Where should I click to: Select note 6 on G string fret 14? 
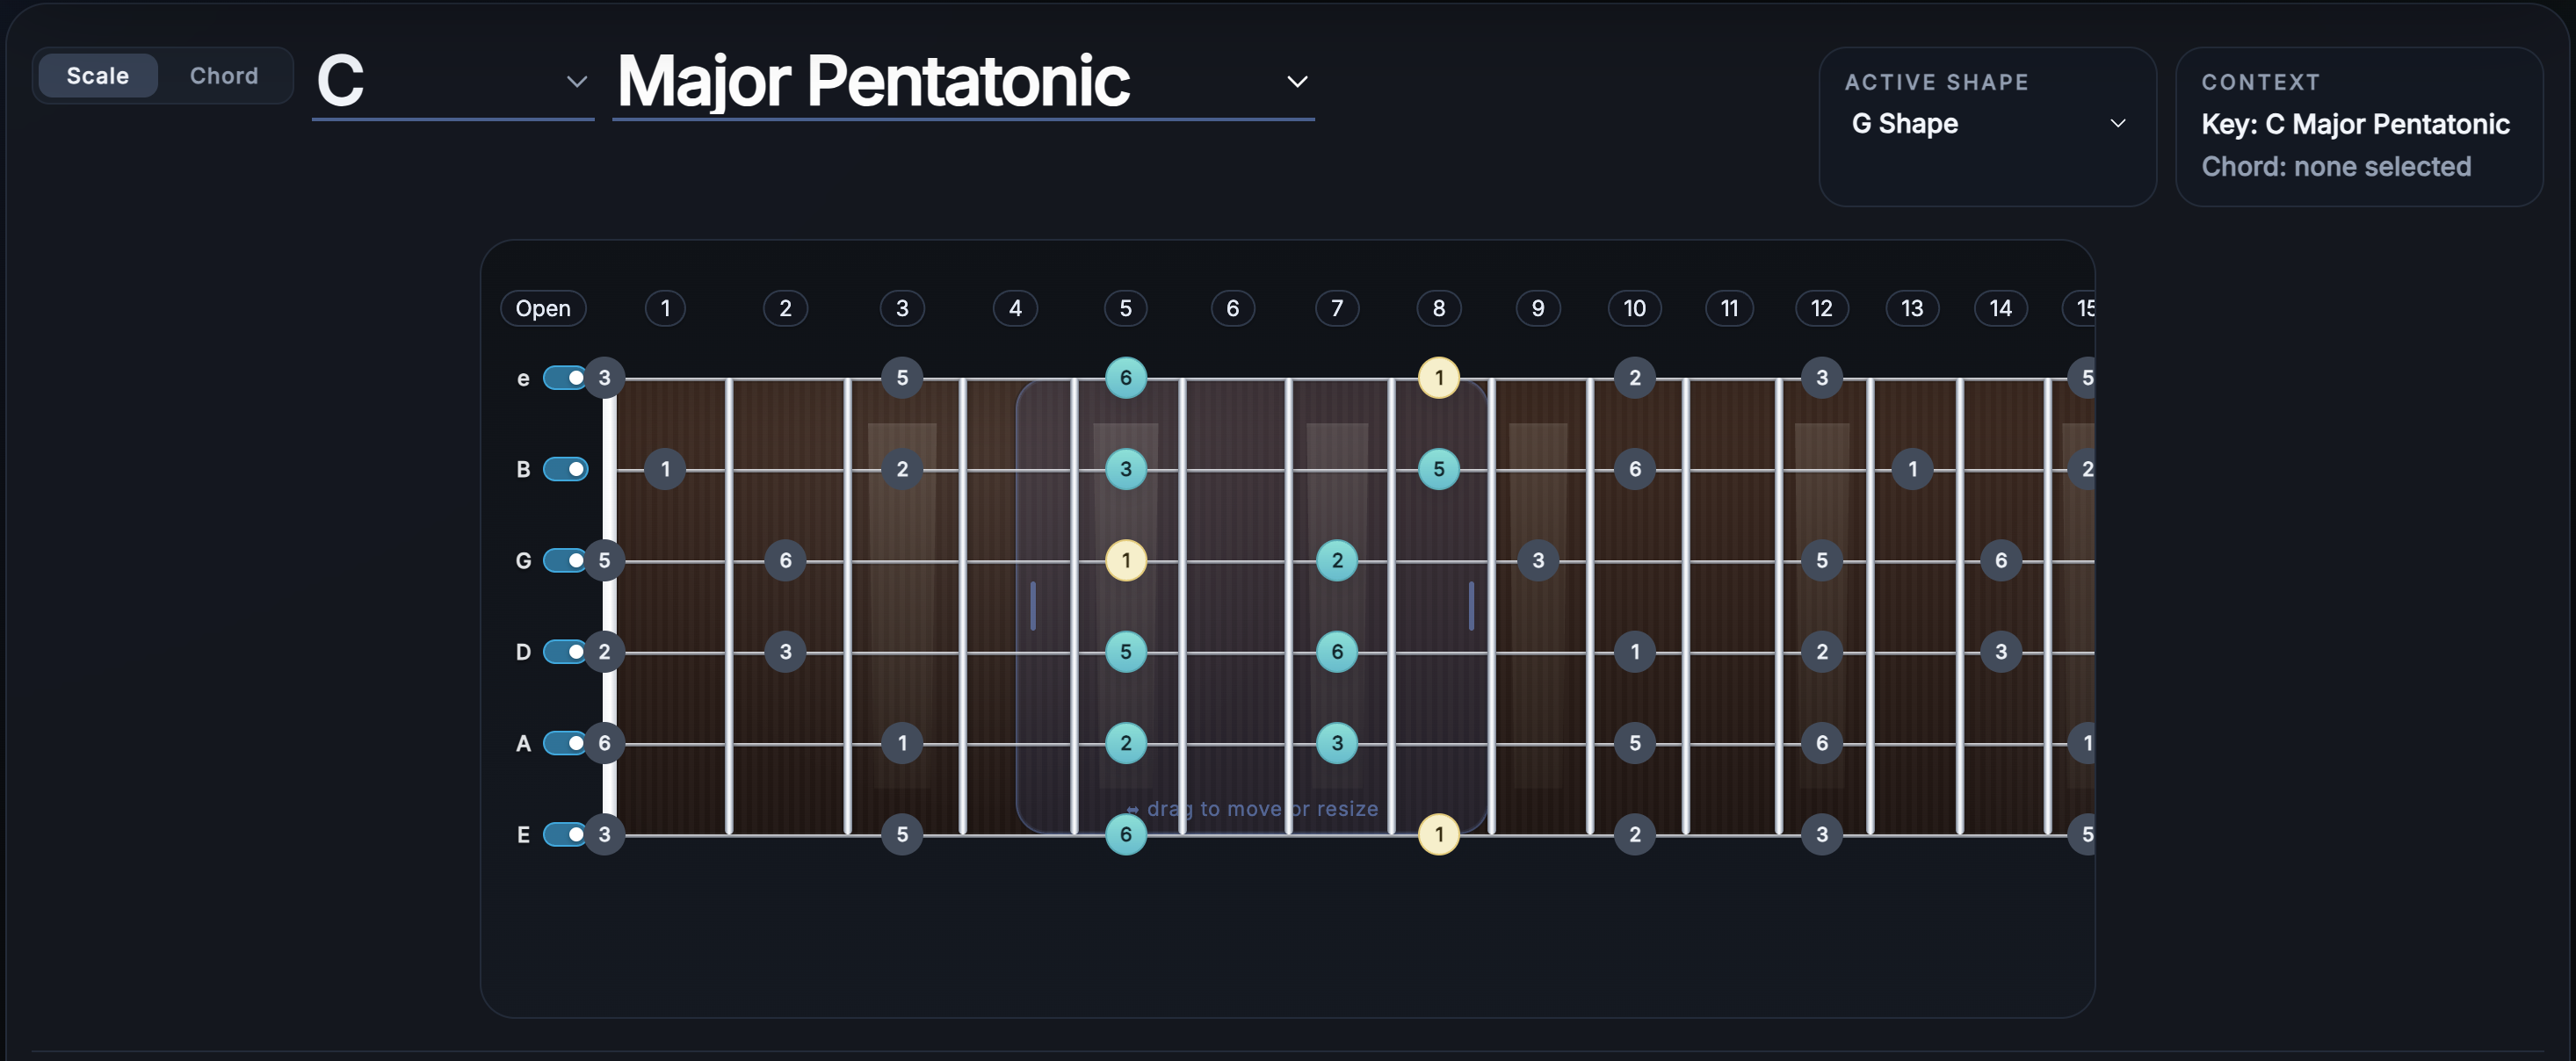pos(2001,560)
